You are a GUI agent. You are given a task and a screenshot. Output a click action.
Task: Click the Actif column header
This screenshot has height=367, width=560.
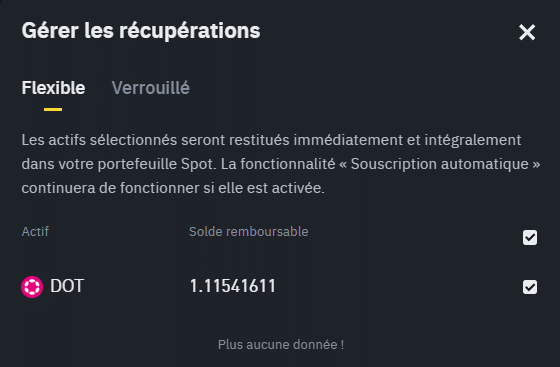point(35,232)
